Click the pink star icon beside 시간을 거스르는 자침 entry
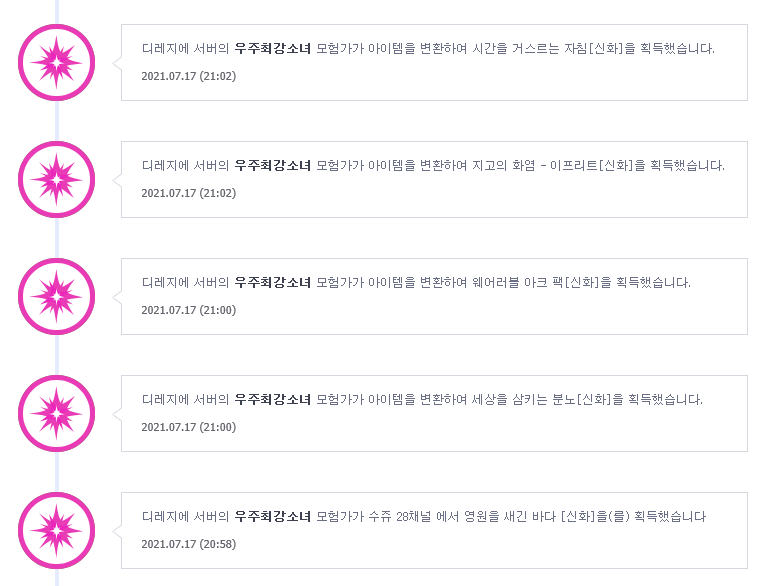The image size is (766, 586). [x=57, y=63]
